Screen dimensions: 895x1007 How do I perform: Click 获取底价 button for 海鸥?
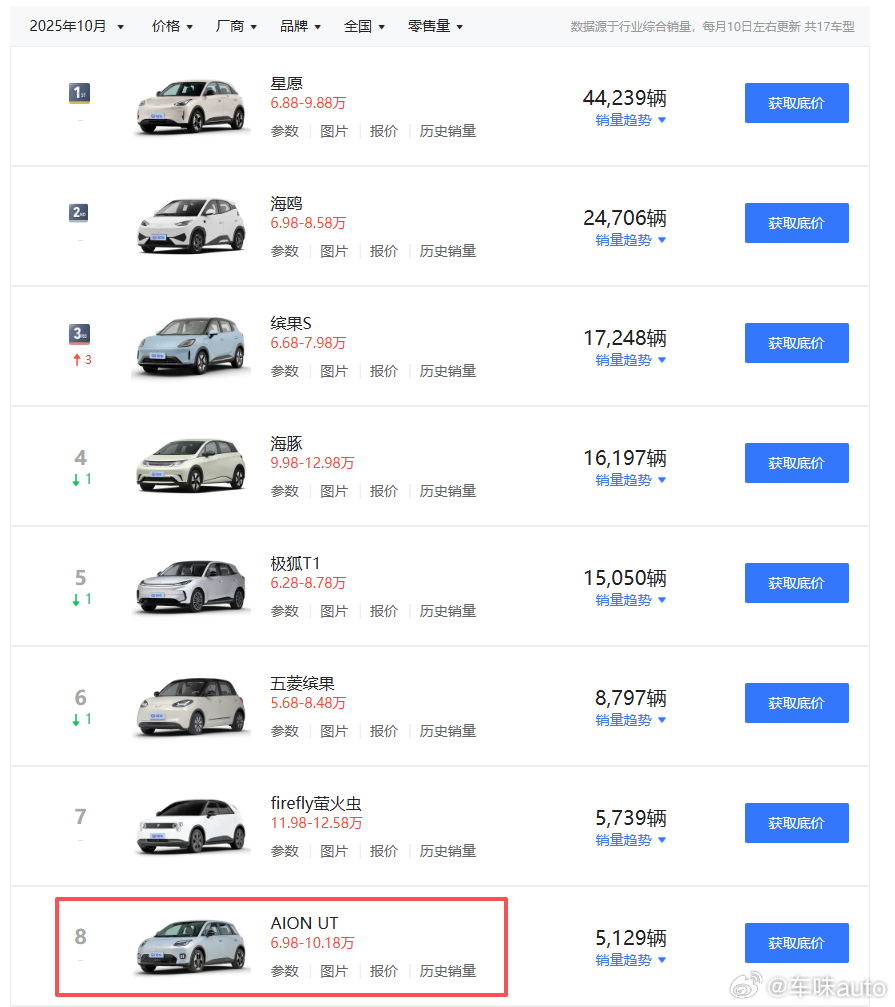[x=796, y=223]
